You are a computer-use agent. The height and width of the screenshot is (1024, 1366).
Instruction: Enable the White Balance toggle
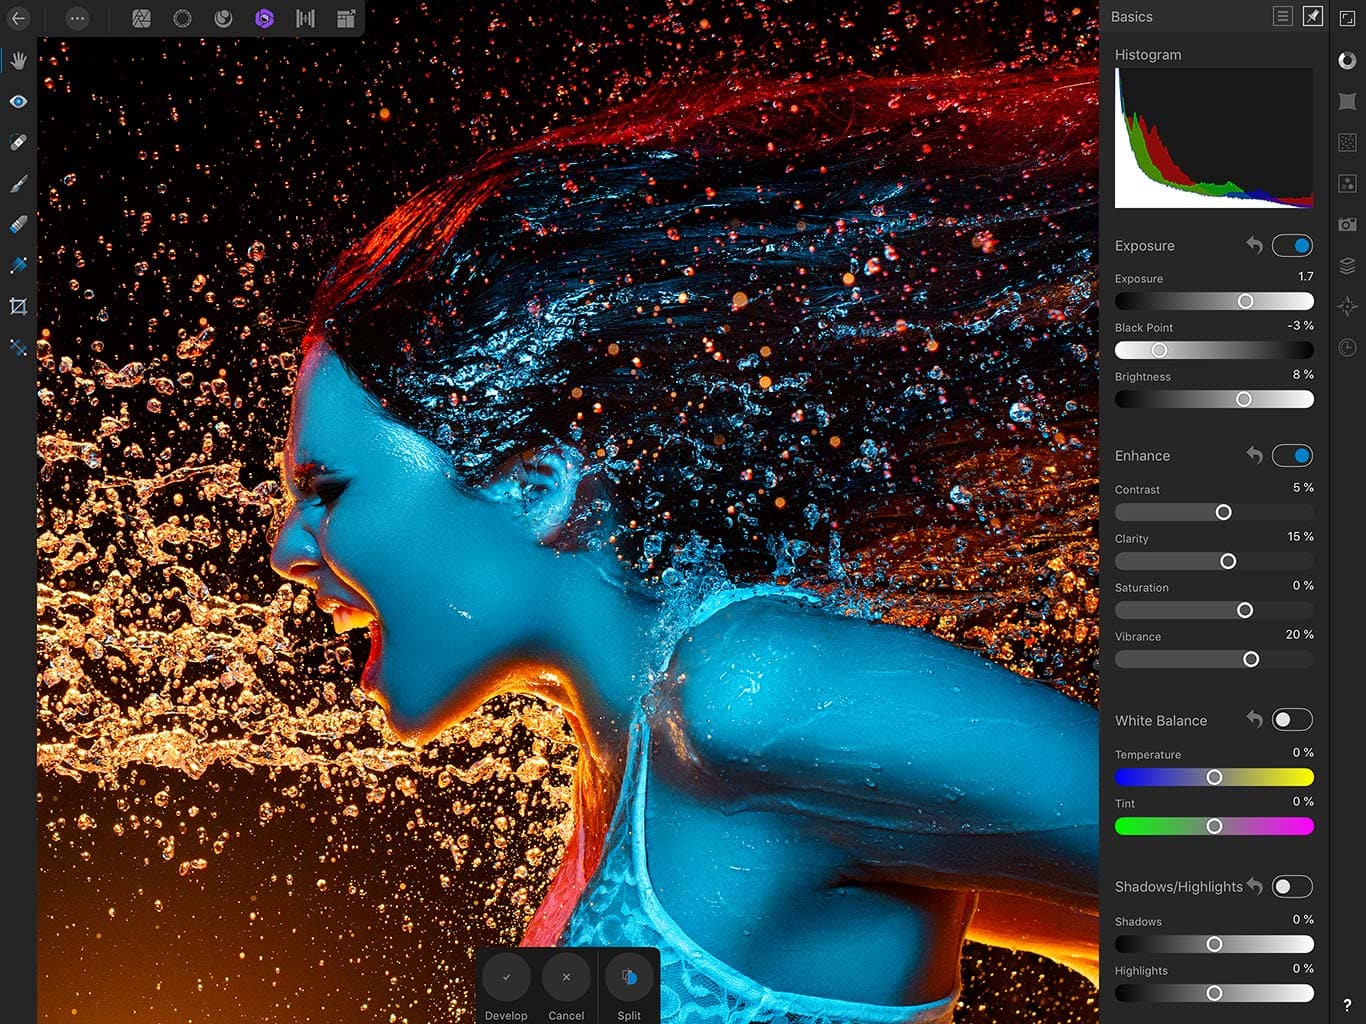tap(1293, 719)
